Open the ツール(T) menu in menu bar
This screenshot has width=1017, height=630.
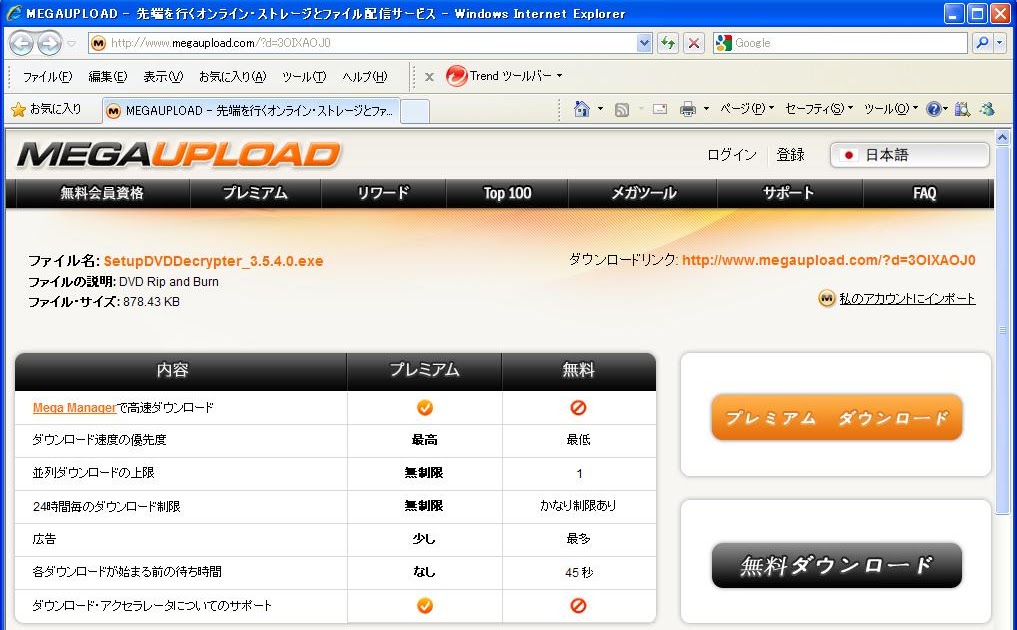point(304,77)
